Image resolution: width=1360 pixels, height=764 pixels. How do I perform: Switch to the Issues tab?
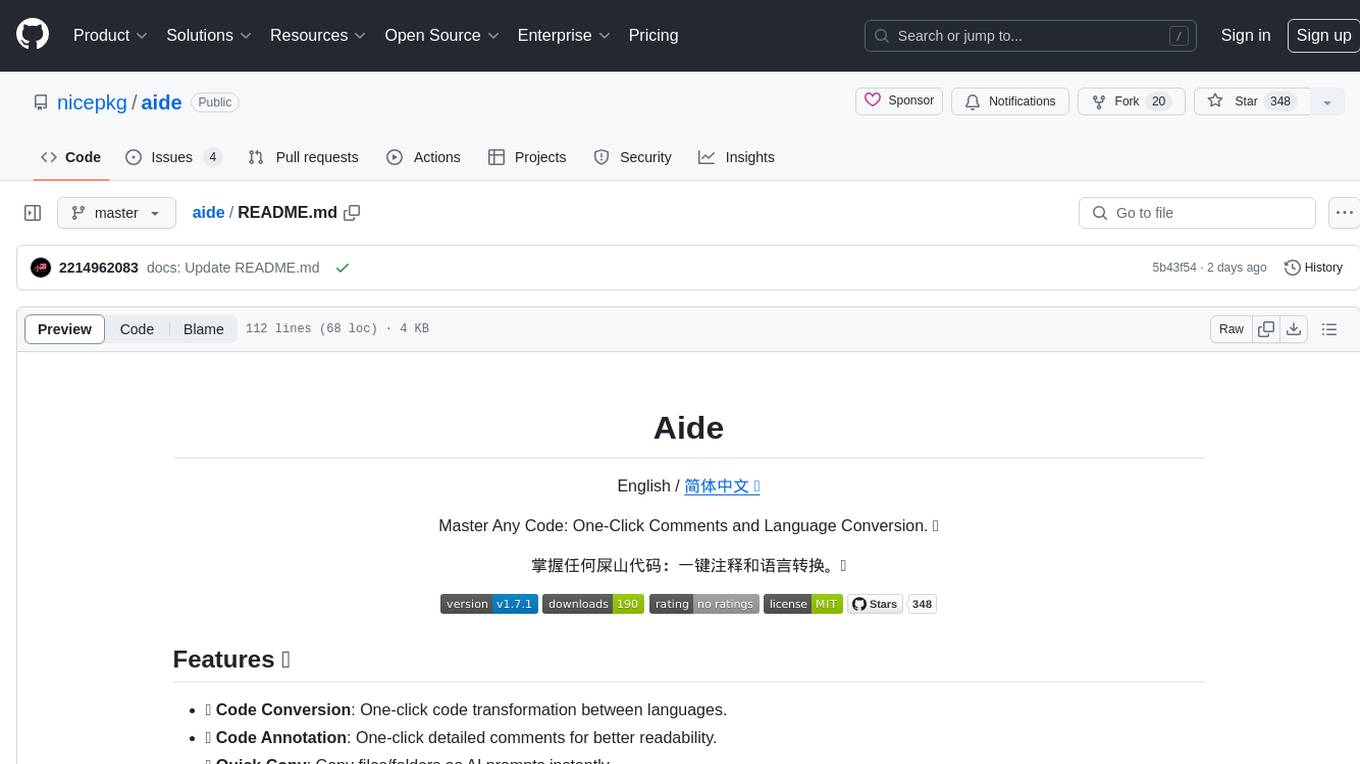tap(174, 157)
